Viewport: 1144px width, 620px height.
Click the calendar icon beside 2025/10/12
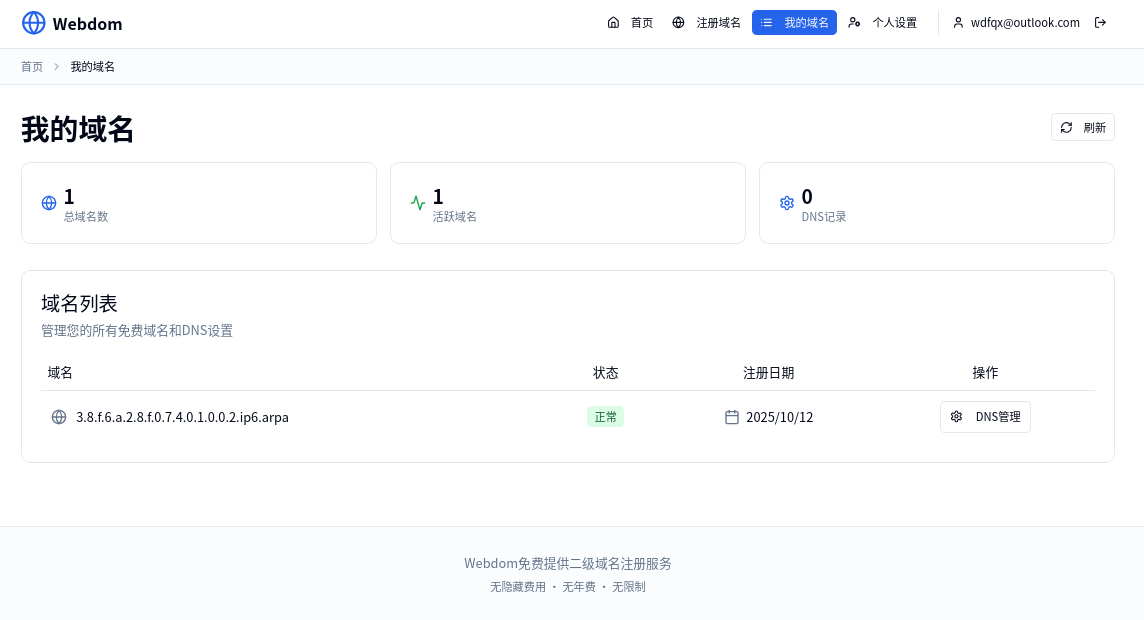click(x=732, y=417)
